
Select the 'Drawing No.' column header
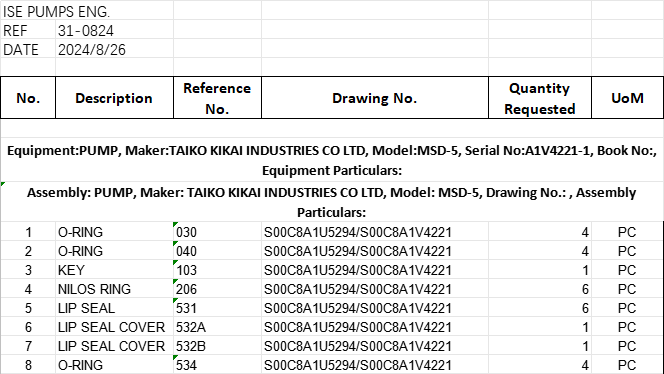(375, 98)
